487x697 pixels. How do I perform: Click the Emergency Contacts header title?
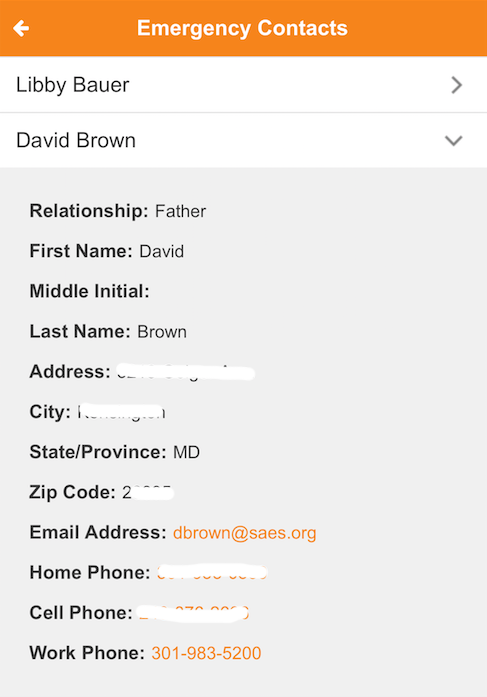click(242, 28)
